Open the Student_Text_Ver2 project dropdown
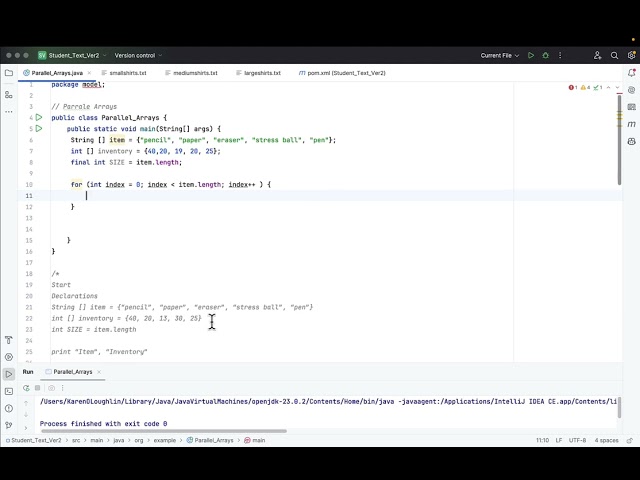 click(73, 56)
